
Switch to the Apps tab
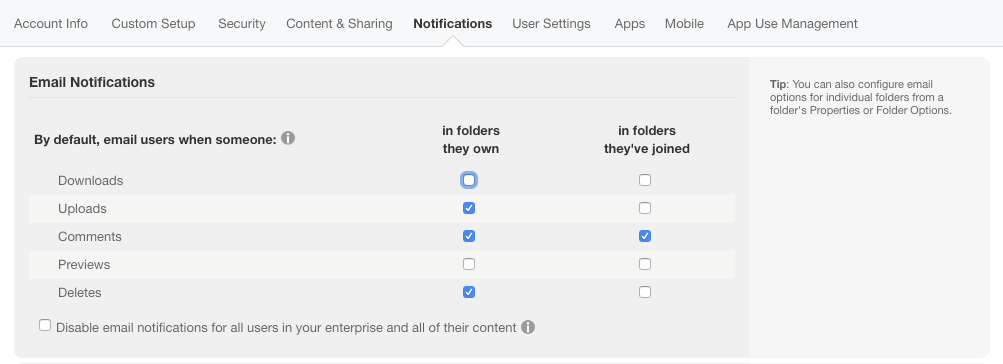(x=630, y=24)
